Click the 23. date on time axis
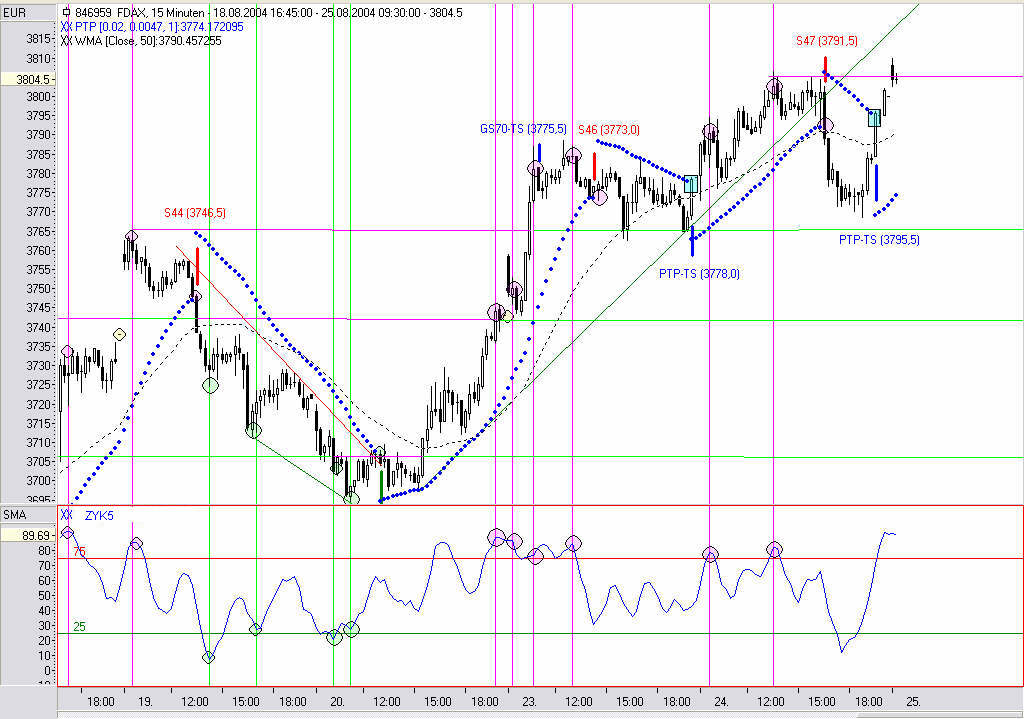Viewport: 1024px width, 719px height. point(529,702)
